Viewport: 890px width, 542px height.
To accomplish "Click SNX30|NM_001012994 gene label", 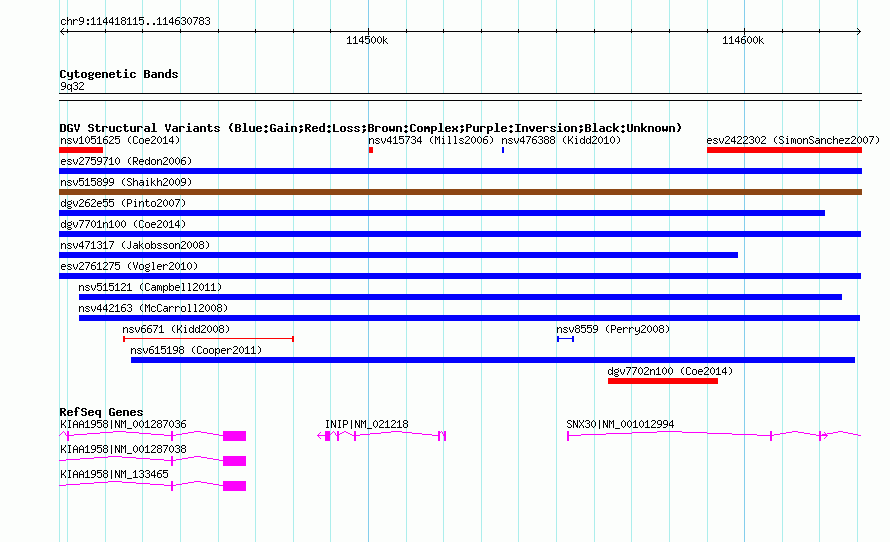I will (x=620, y=425).
